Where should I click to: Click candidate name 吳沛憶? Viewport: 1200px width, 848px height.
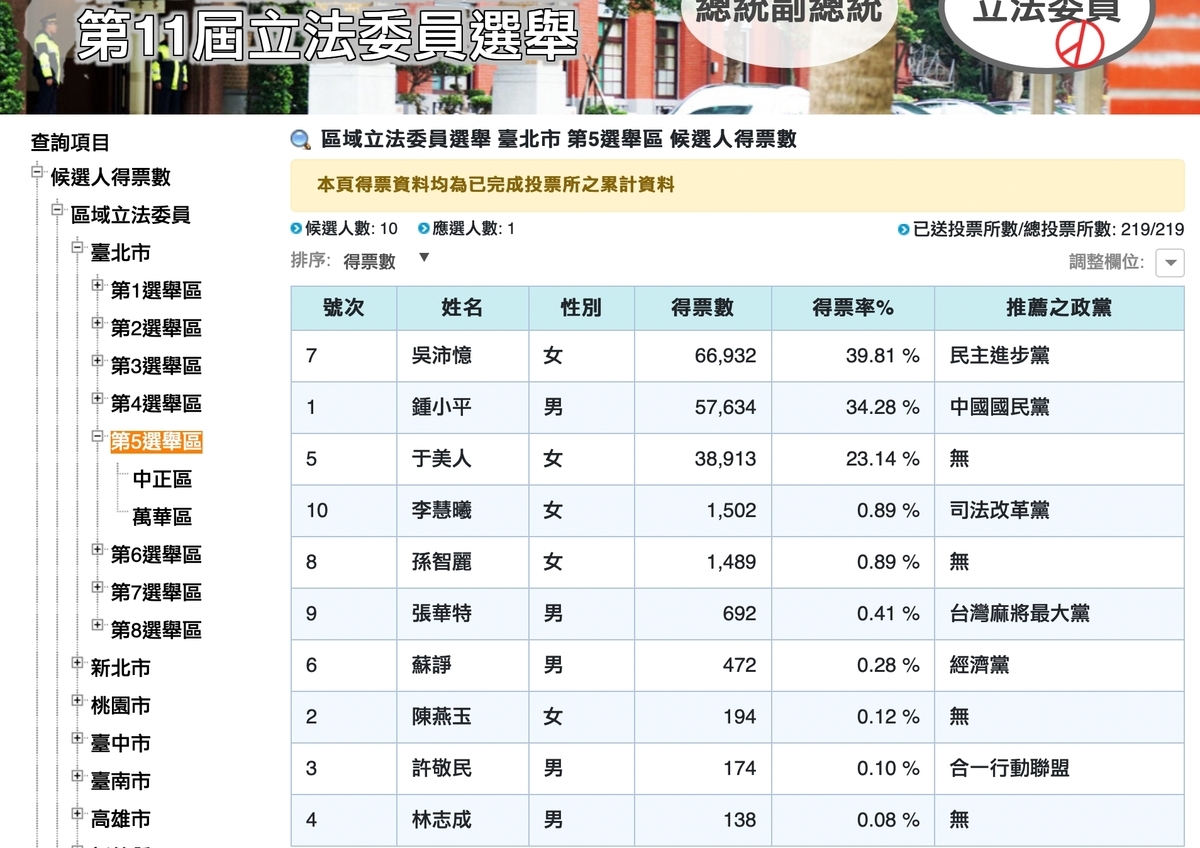coord(441,356)
